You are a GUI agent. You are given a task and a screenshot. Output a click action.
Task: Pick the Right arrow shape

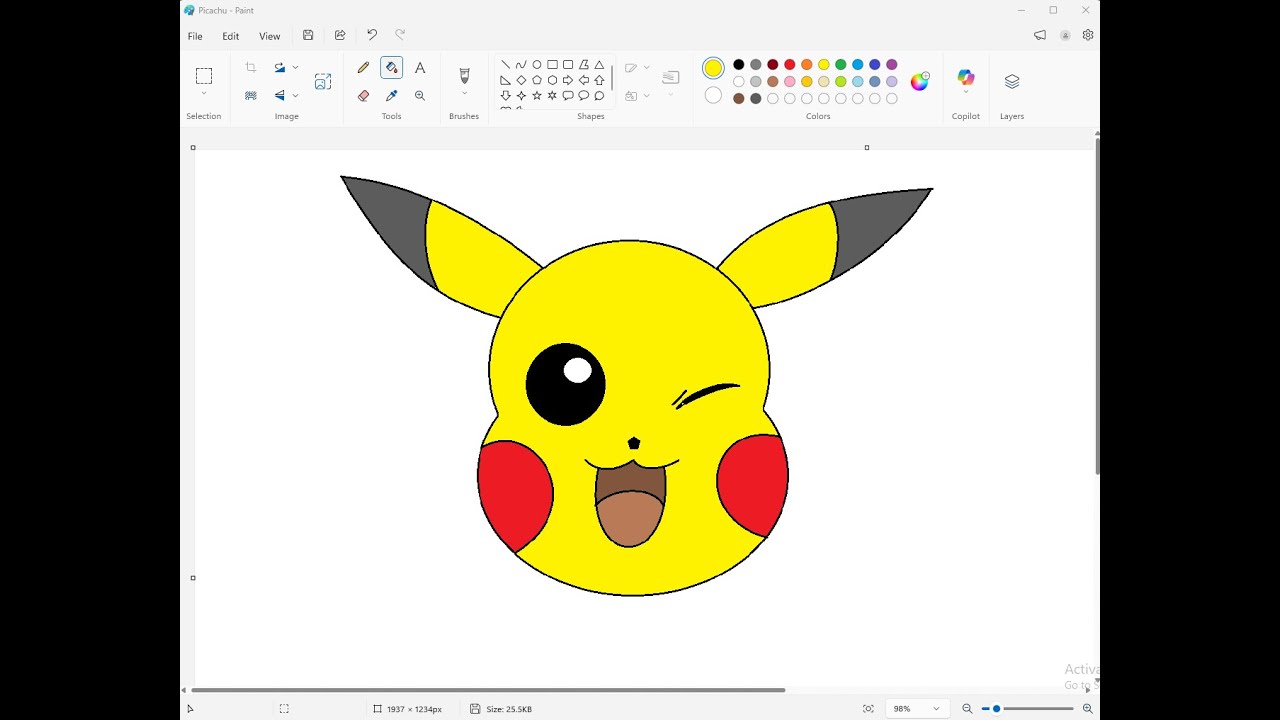pyautogui.click(x=568, y=80)
